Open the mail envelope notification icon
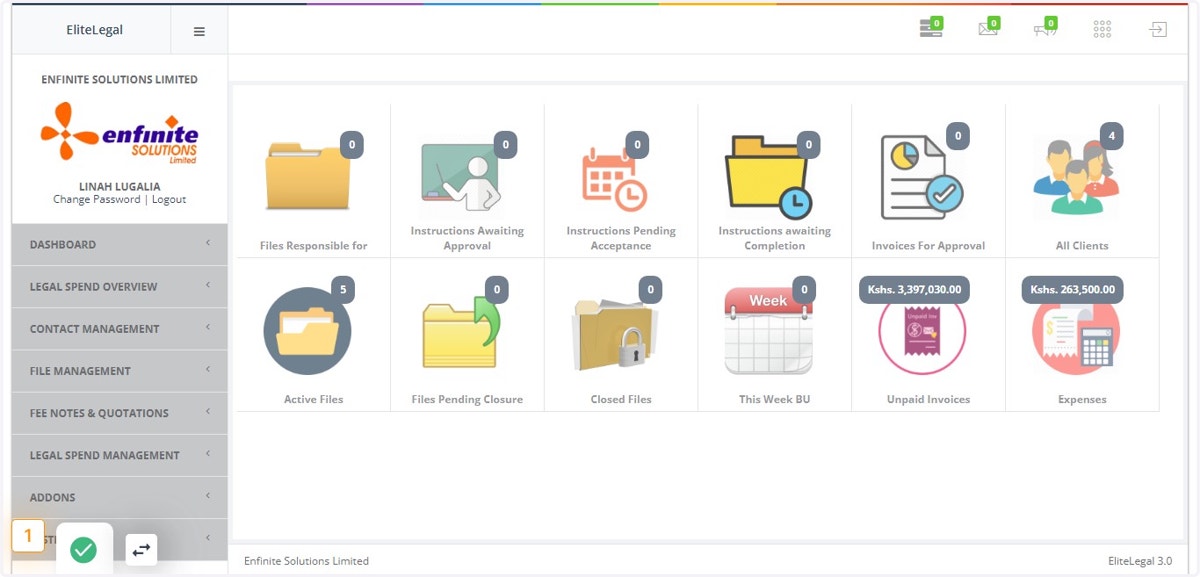1200x577 pixels. [988, 29]
